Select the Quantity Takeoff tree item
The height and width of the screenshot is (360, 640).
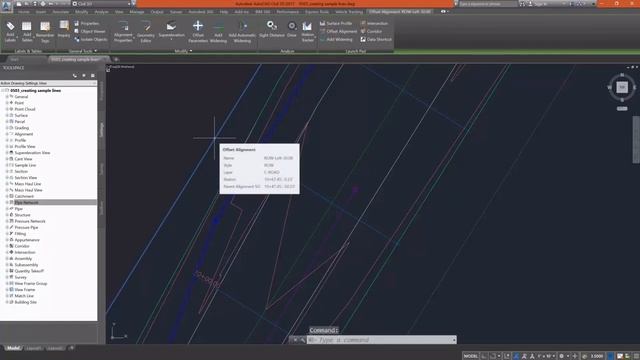tap(29, 271)
